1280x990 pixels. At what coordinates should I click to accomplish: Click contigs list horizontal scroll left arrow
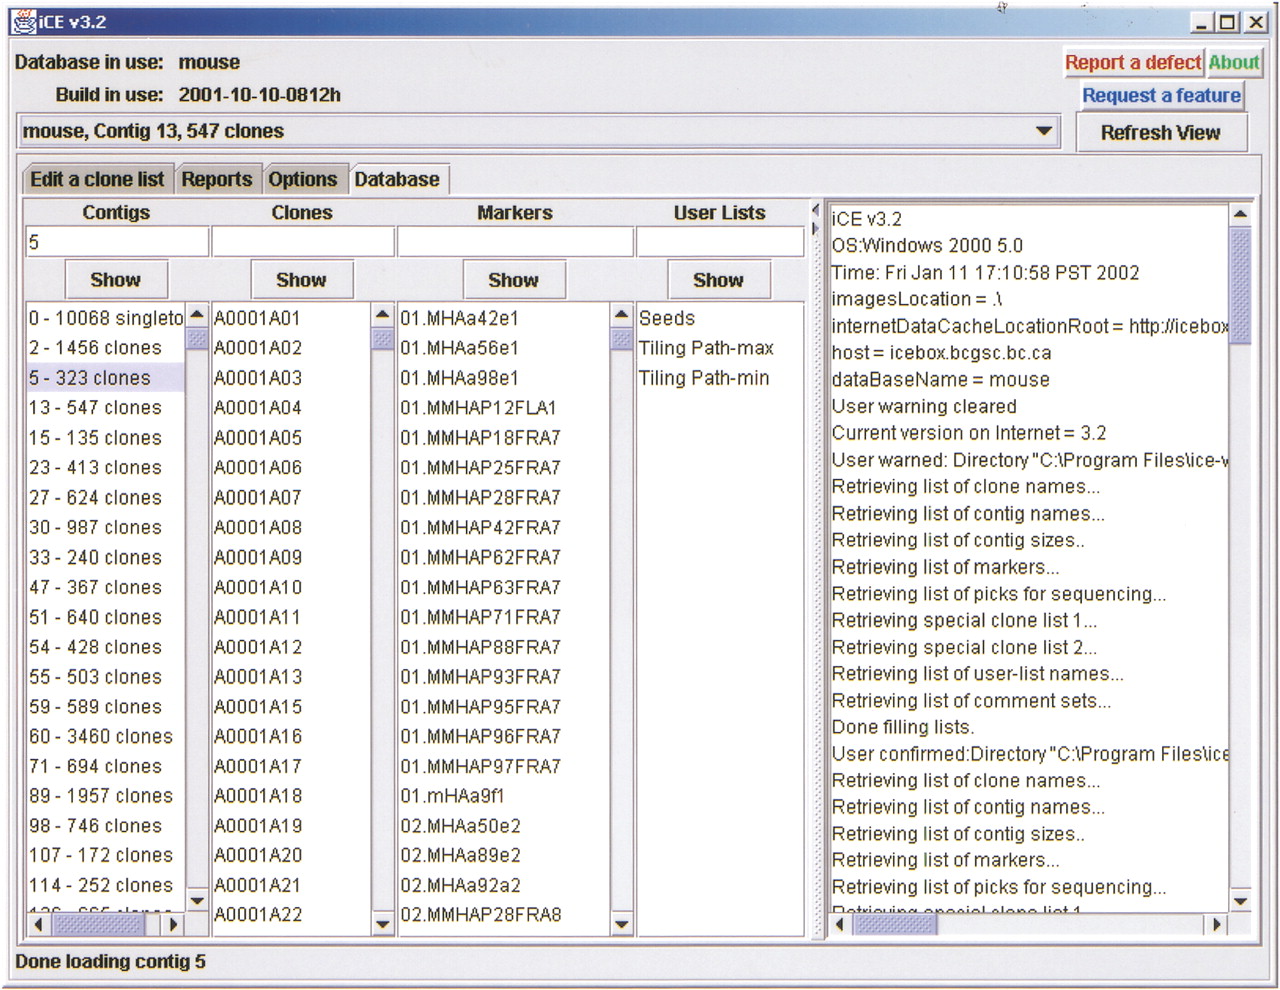(38, 925)
